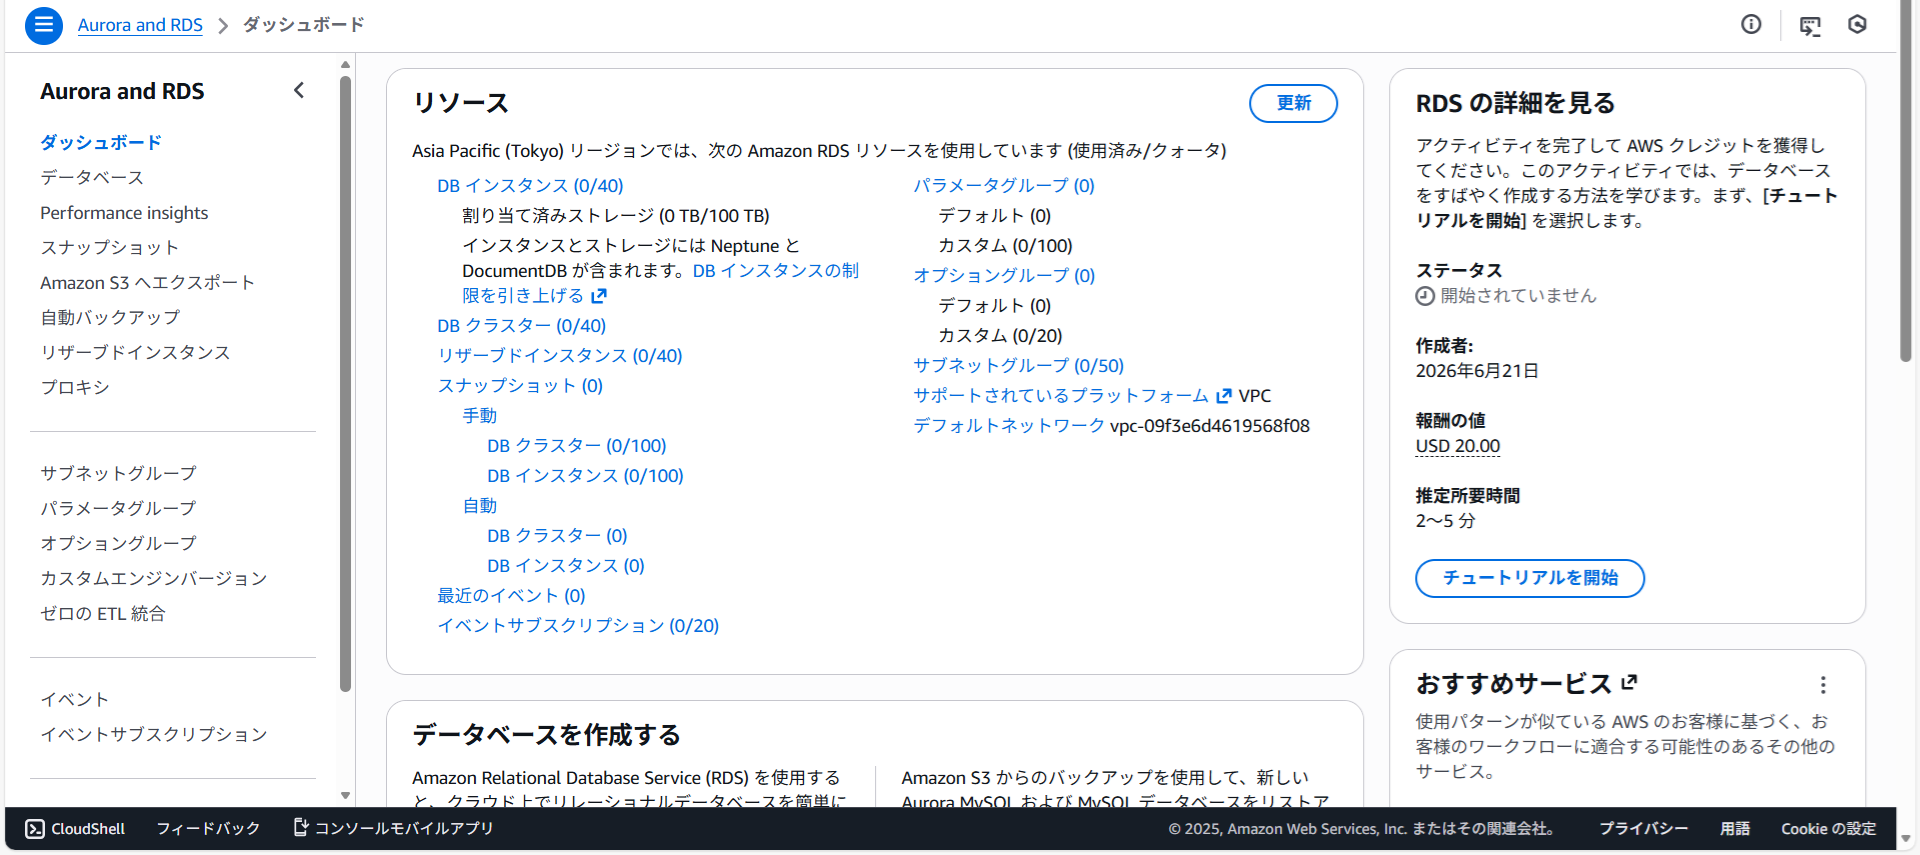The width and height of the screenshot is (1920, 855).
Task: Open the console mobile app link icon
Action: (300, 828)
